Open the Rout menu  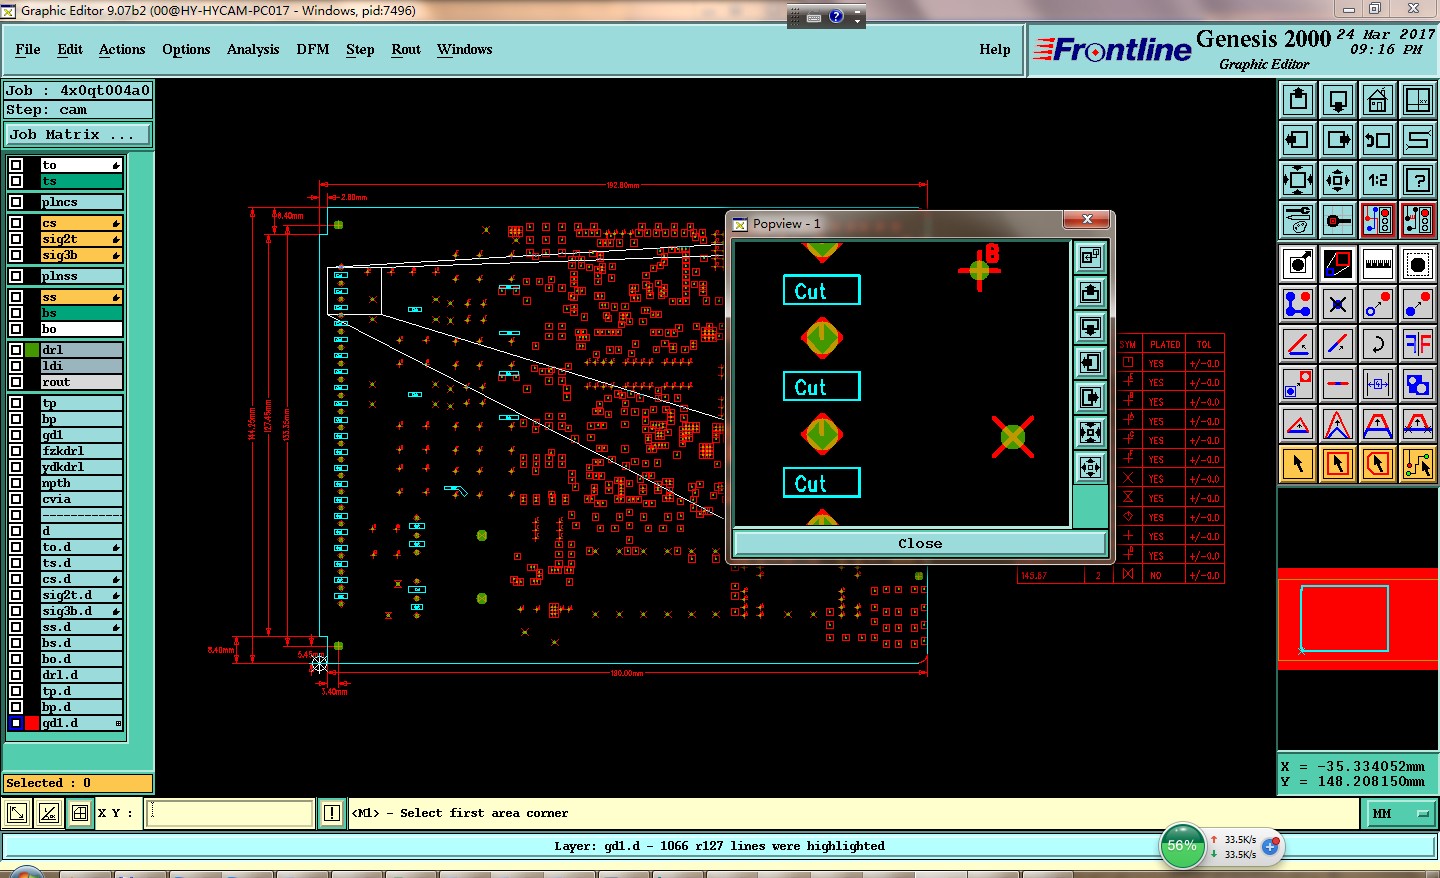pyautogui.click(x=406, y=49)
